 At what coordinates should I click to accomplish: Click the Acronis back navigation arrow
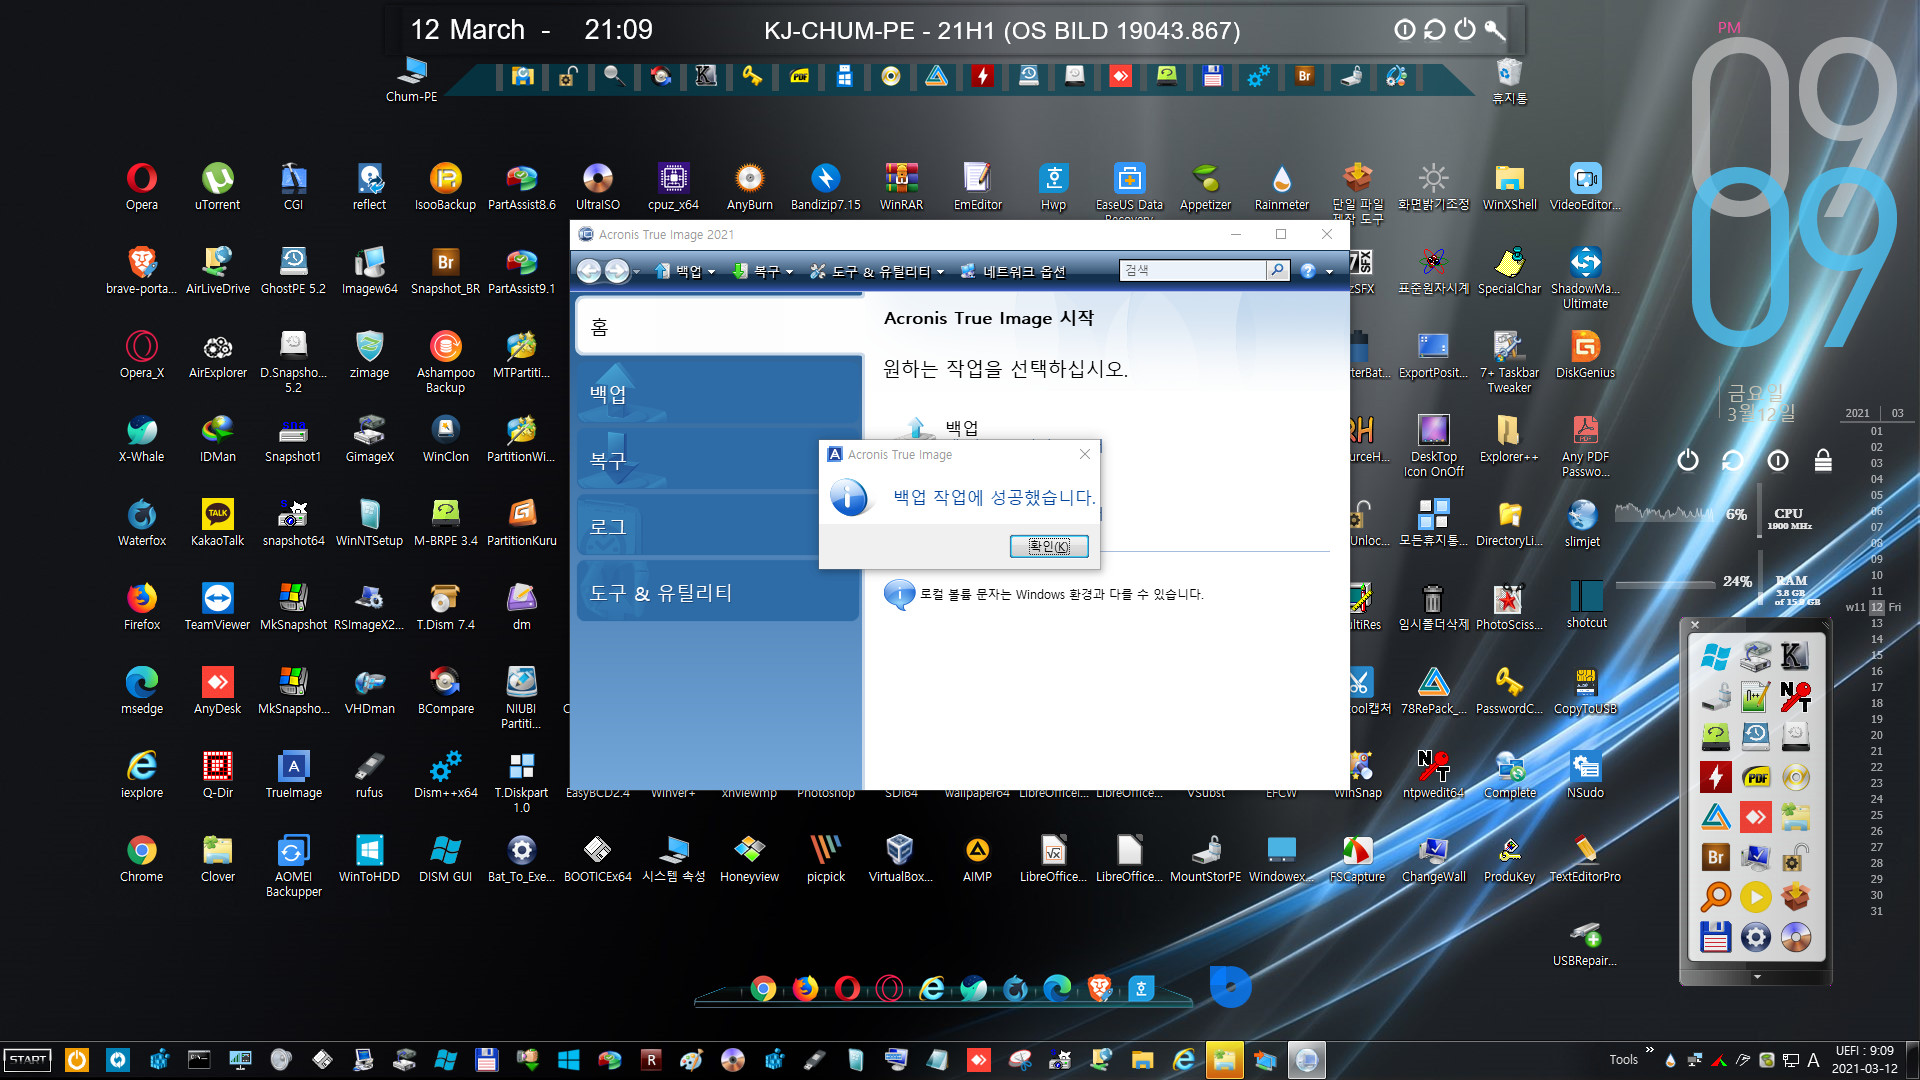[x=589, y=271]
